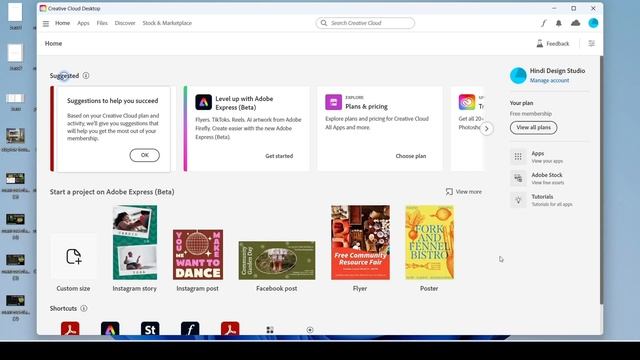640x360 pixels.
Task: Click the Feedback flask icon
Action: click(540, 43)
